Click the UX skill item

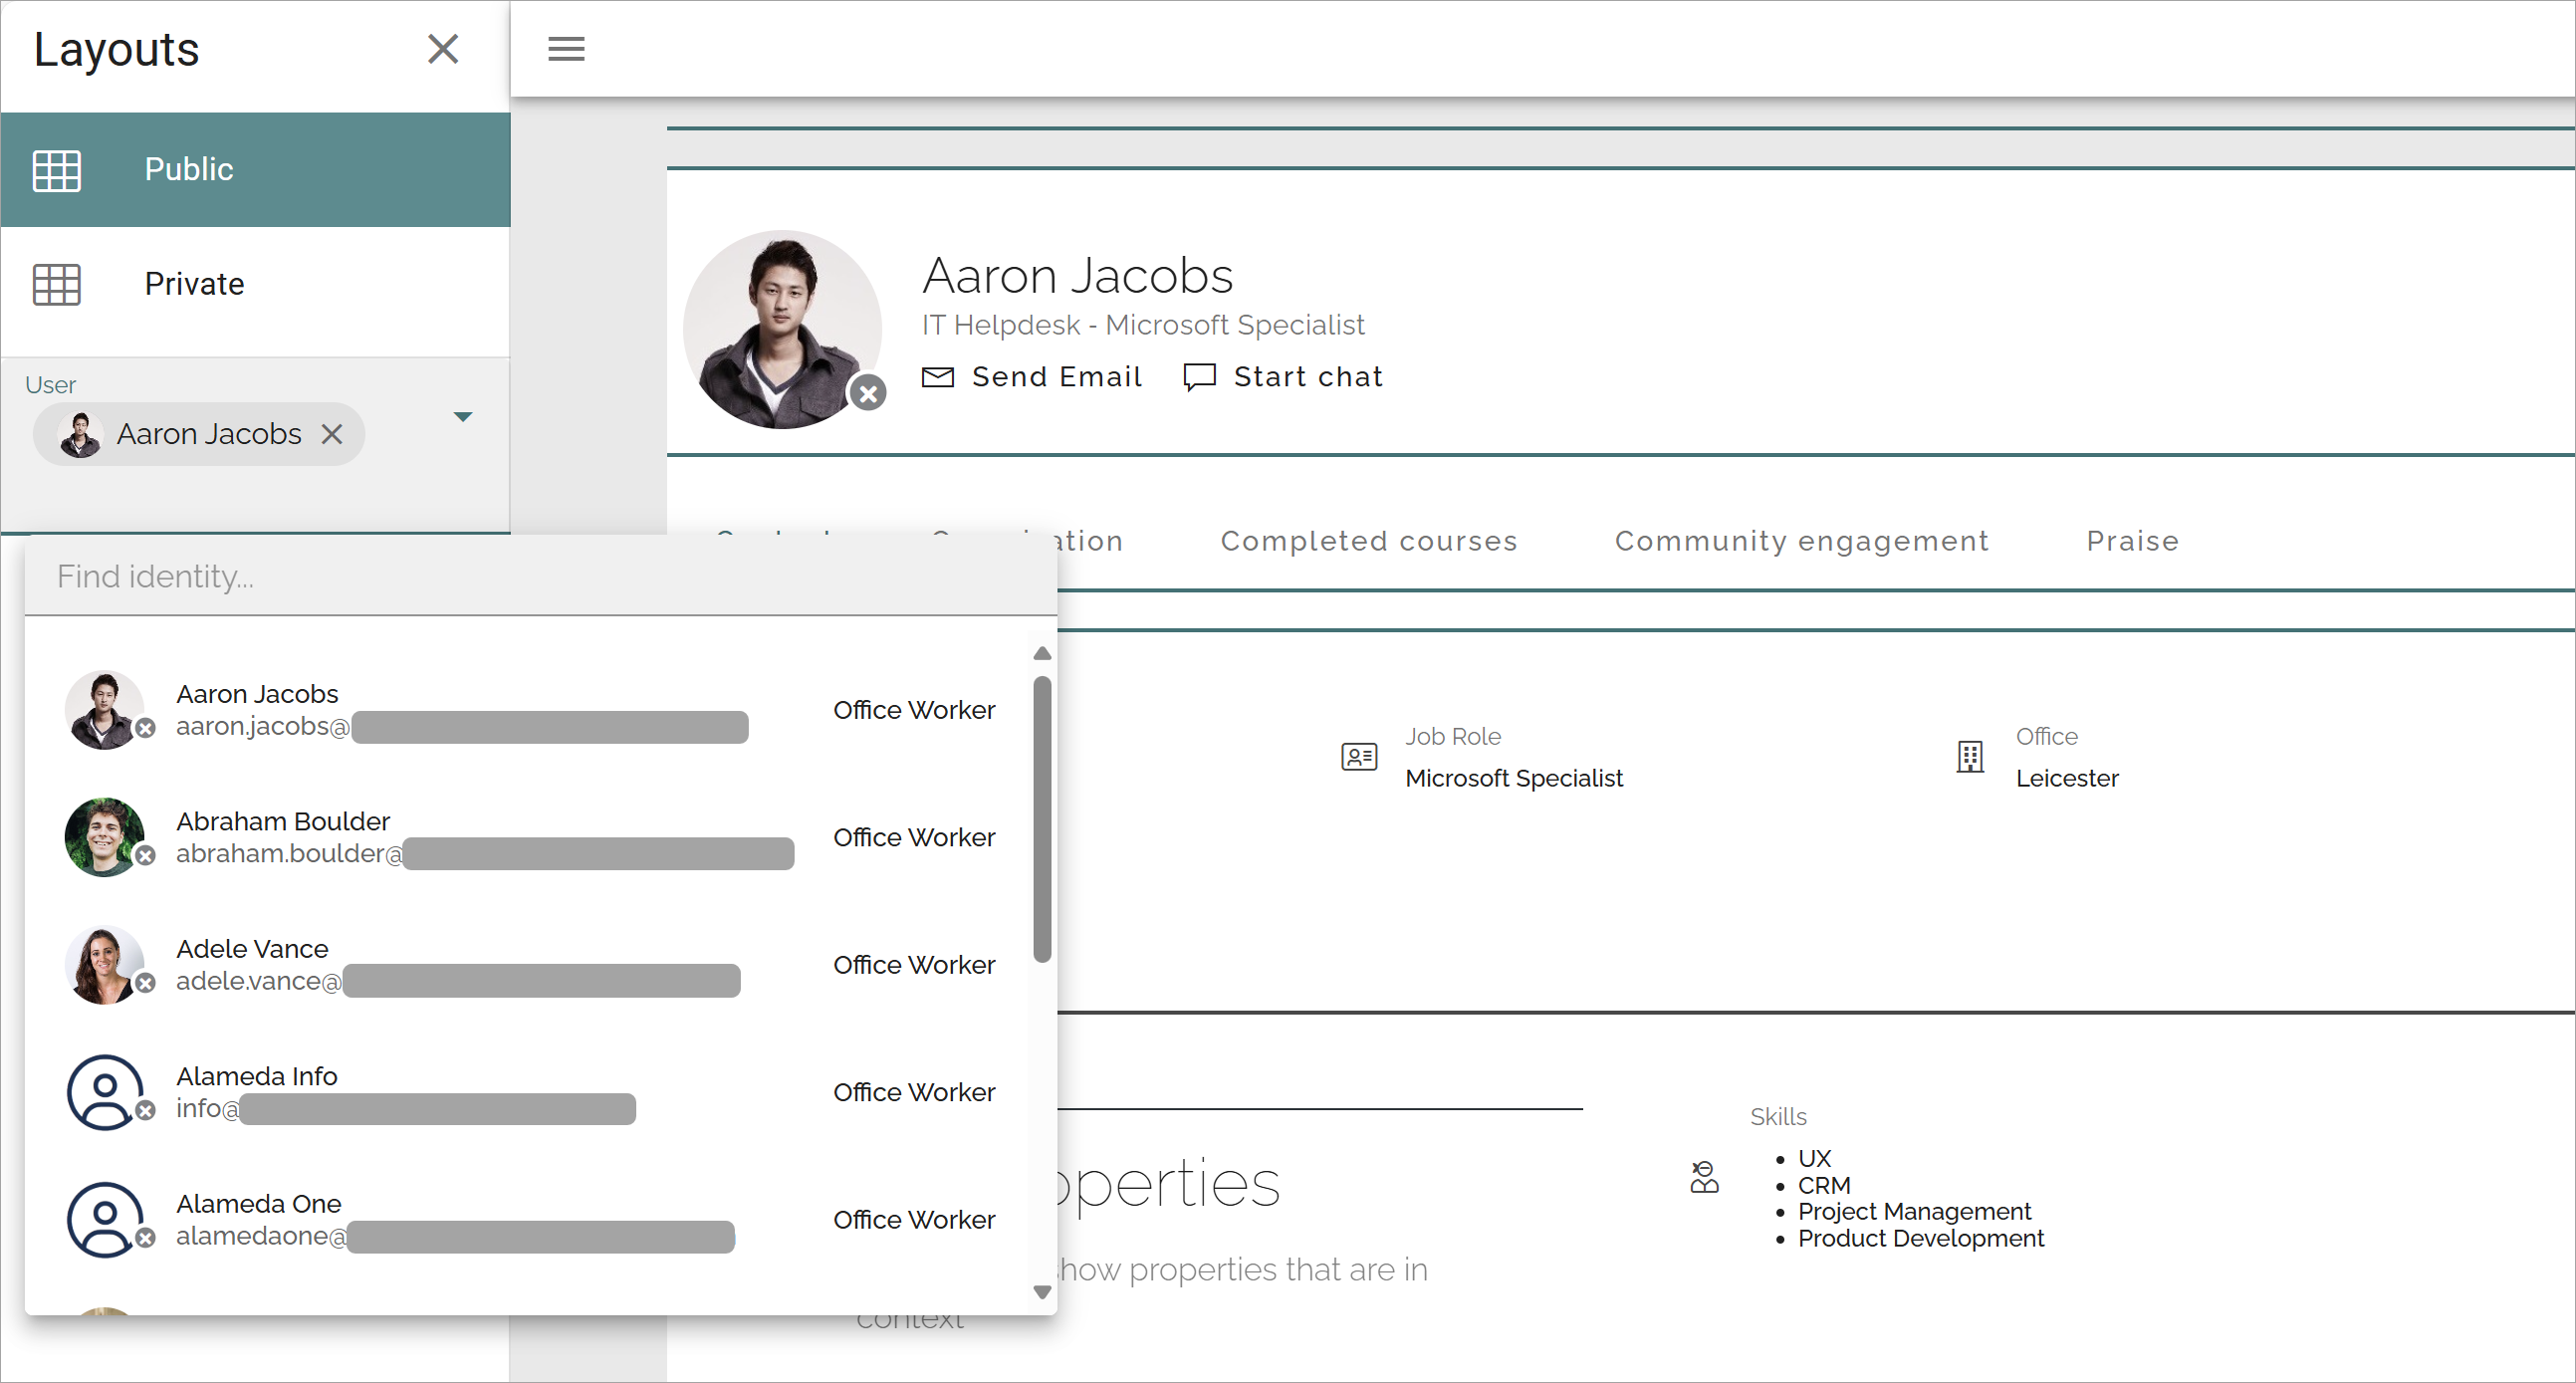pyautogui.click(x=1814, y=1158)
